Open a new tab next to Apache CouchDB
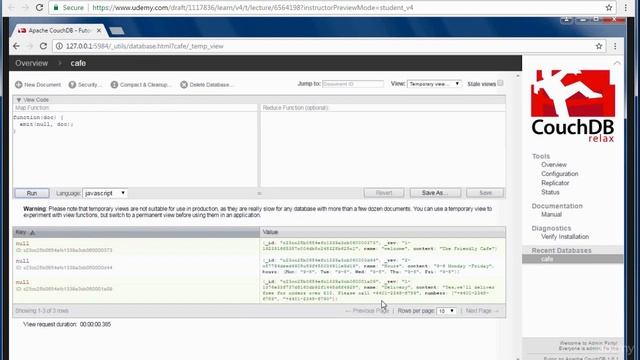 [117, 31]
